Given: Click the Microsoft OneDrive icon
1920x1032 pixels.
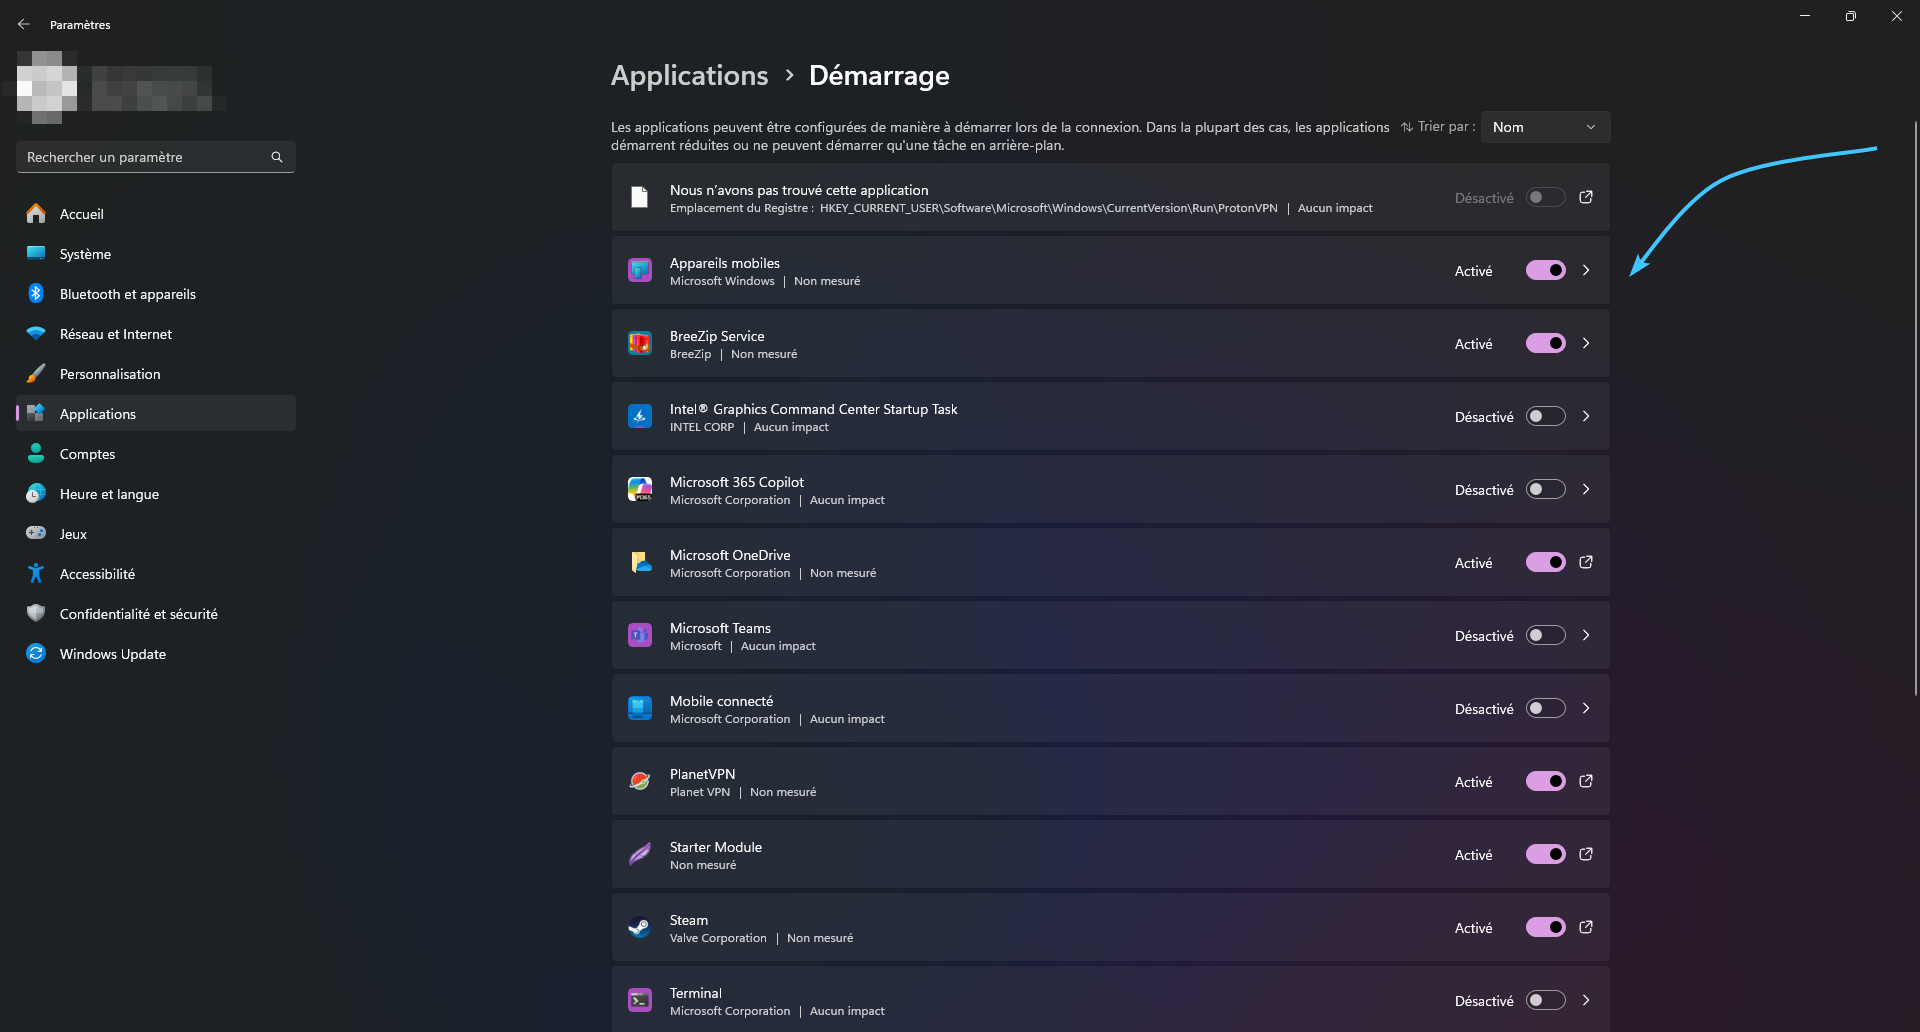Looking at the screenshot, I should pos(640,562).
